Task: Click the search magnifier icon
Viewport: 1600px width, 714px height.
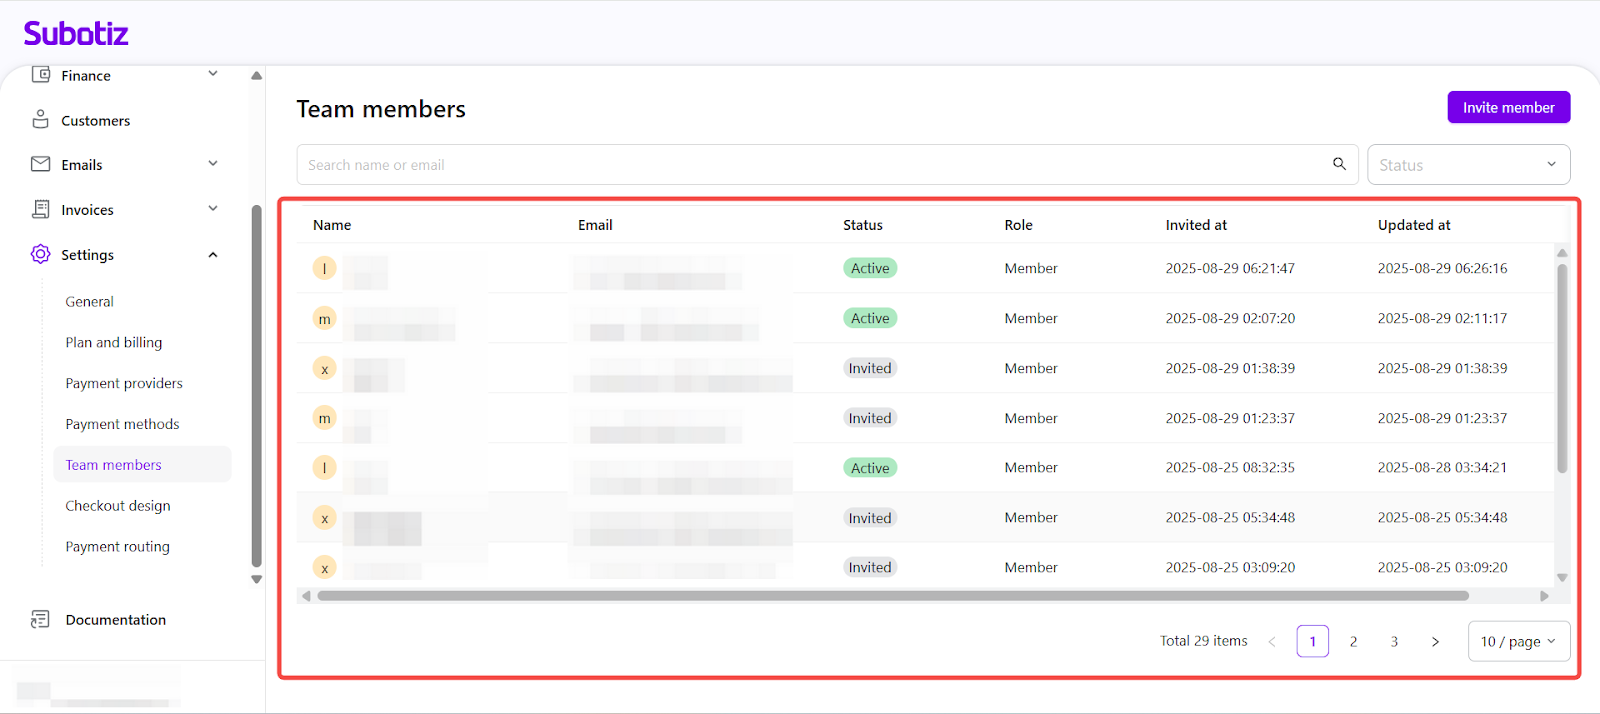Action: [1339, 164]
